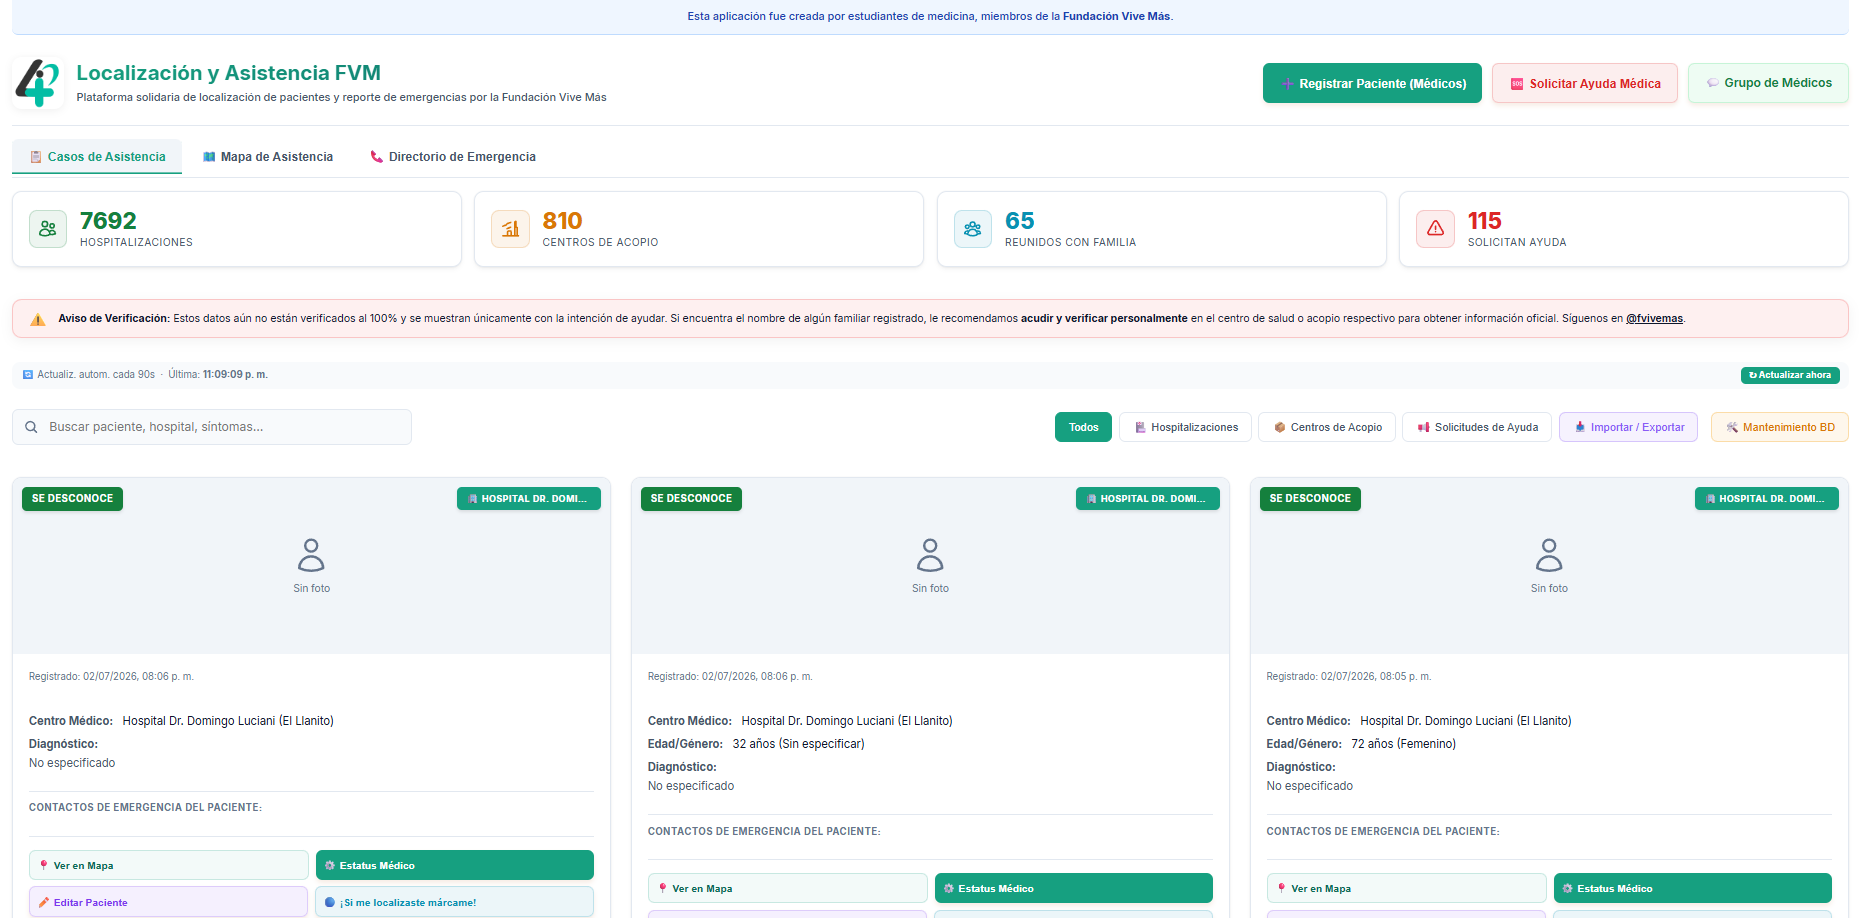Click the text "72 años (Femenino)"
1859x918 pixels.
point(1404,744)
